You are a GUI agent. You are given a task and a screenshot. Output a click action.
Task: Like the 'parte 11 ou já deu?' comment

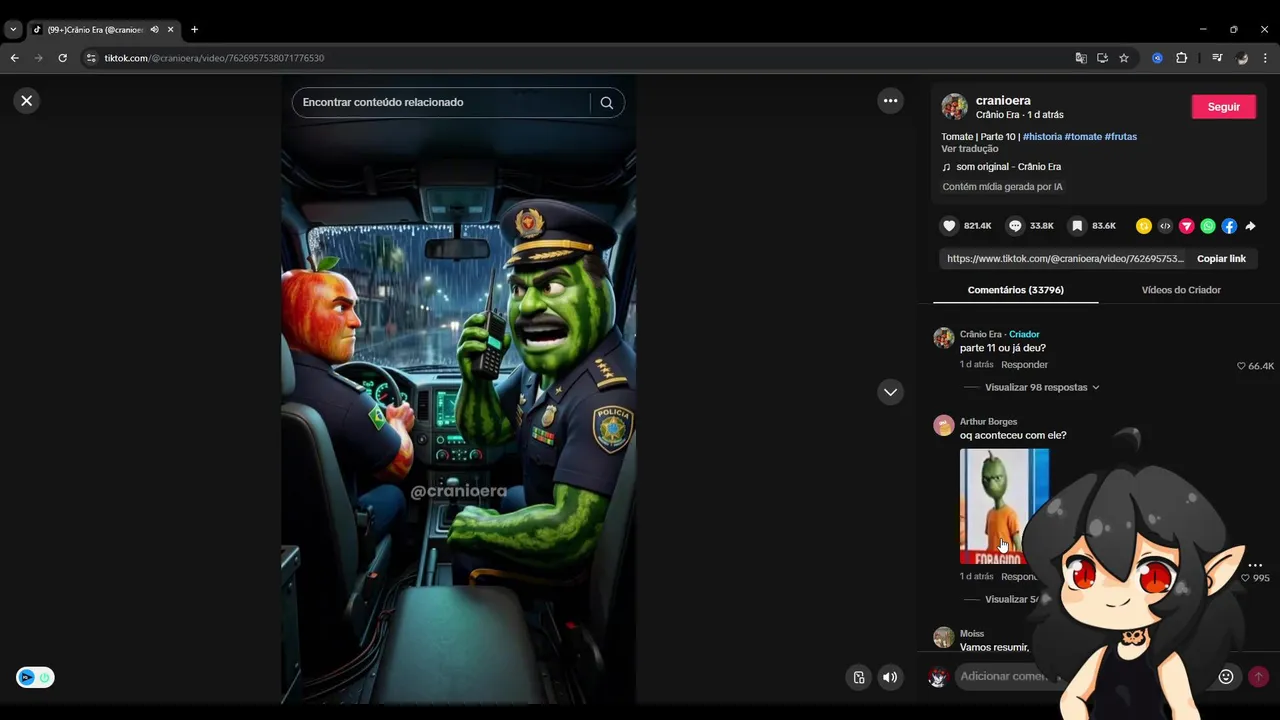point(1242,366)
